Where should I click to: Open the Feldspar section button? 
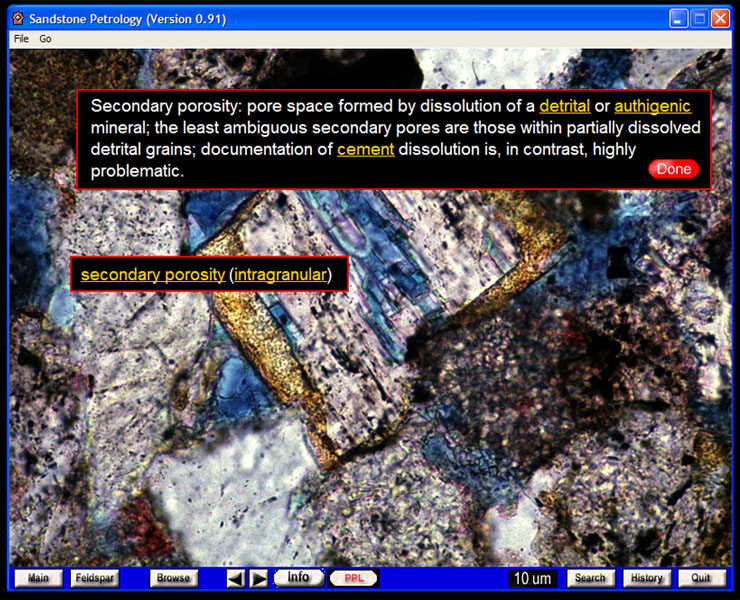click(x=94, y=578)
